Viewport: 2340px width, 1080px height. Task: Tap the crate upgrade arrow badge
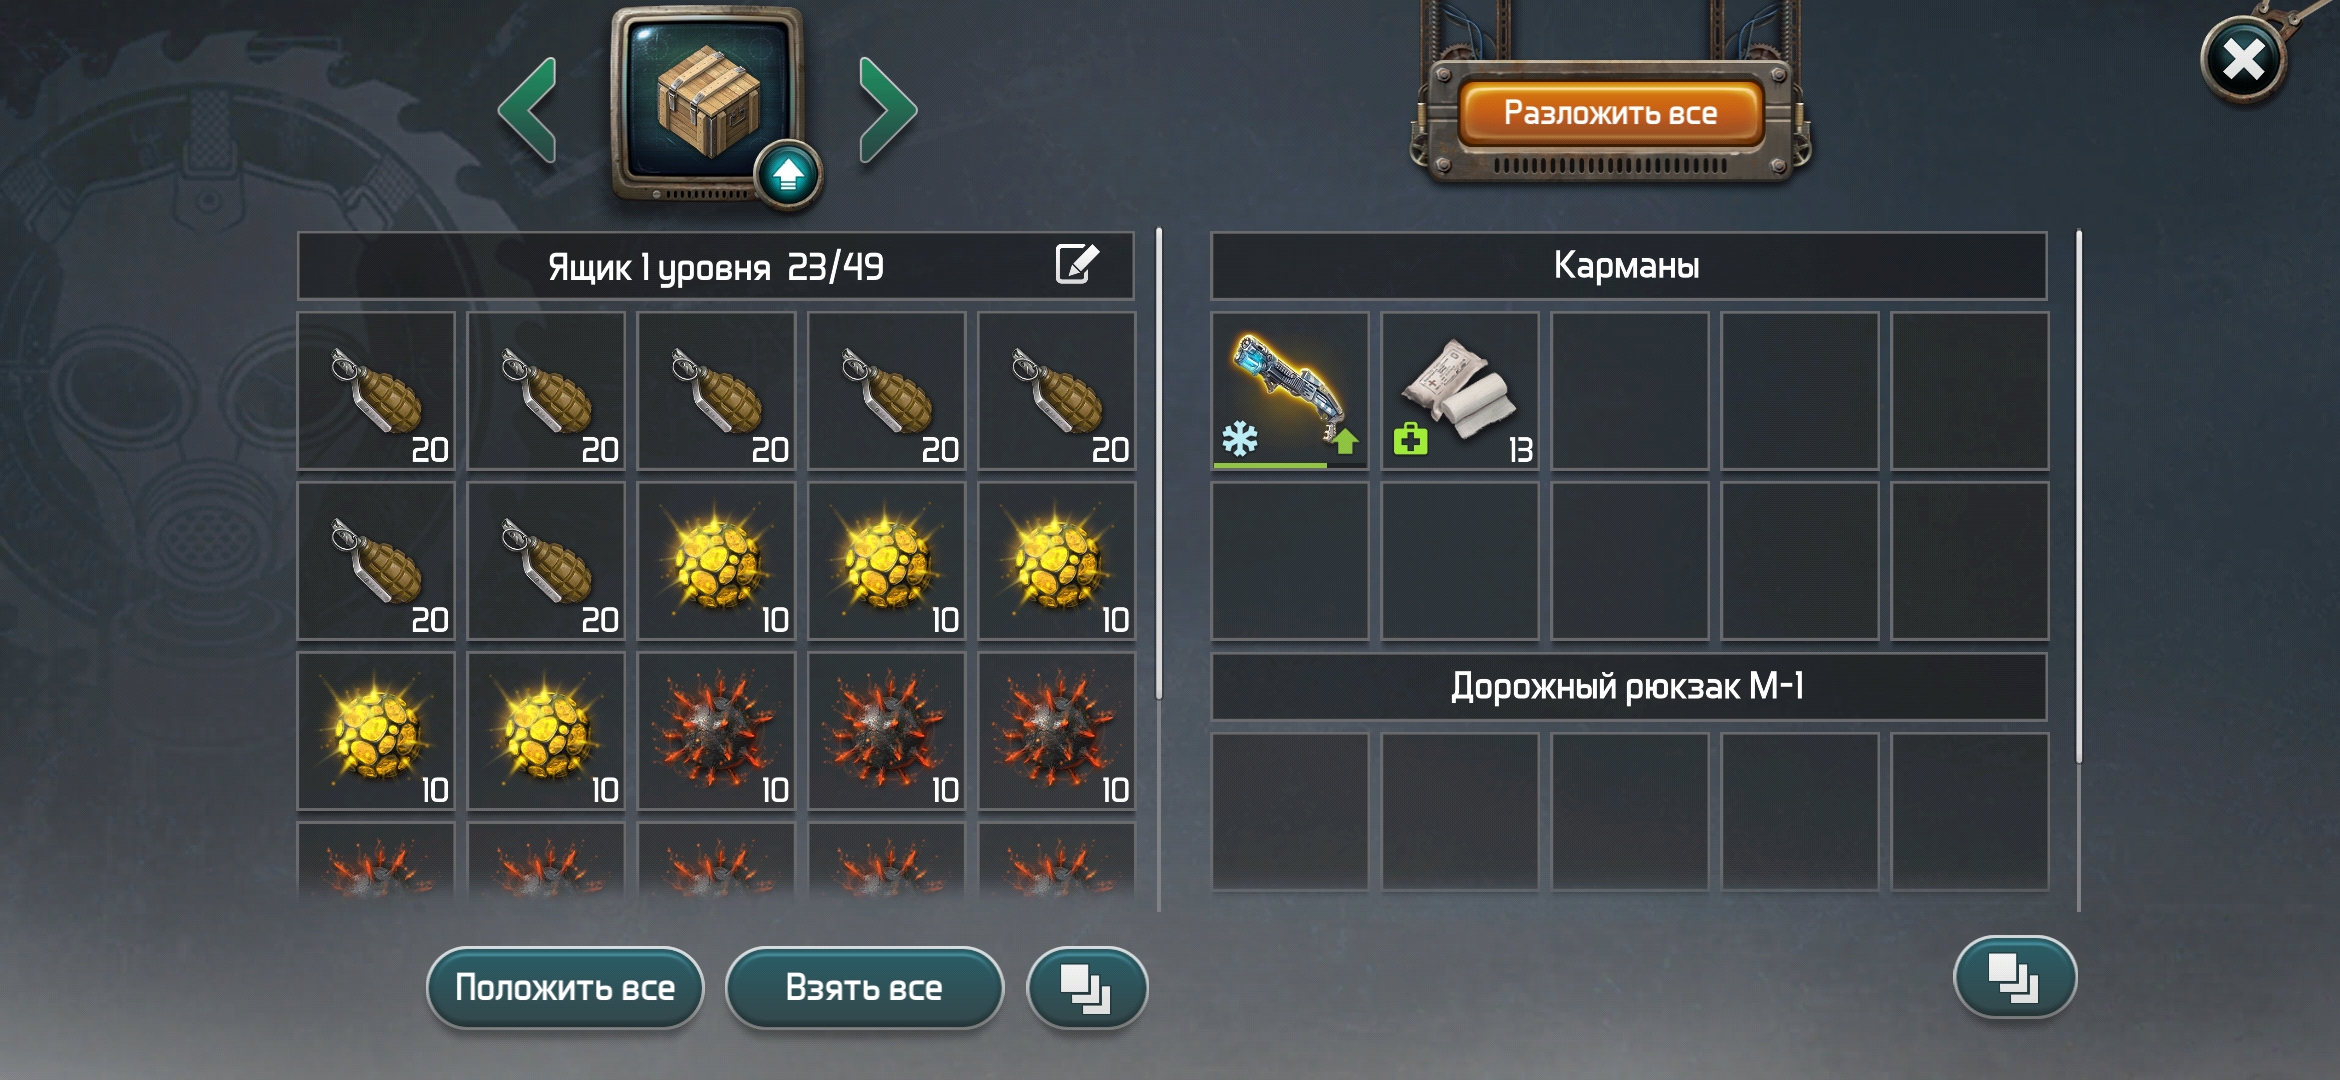788,175
